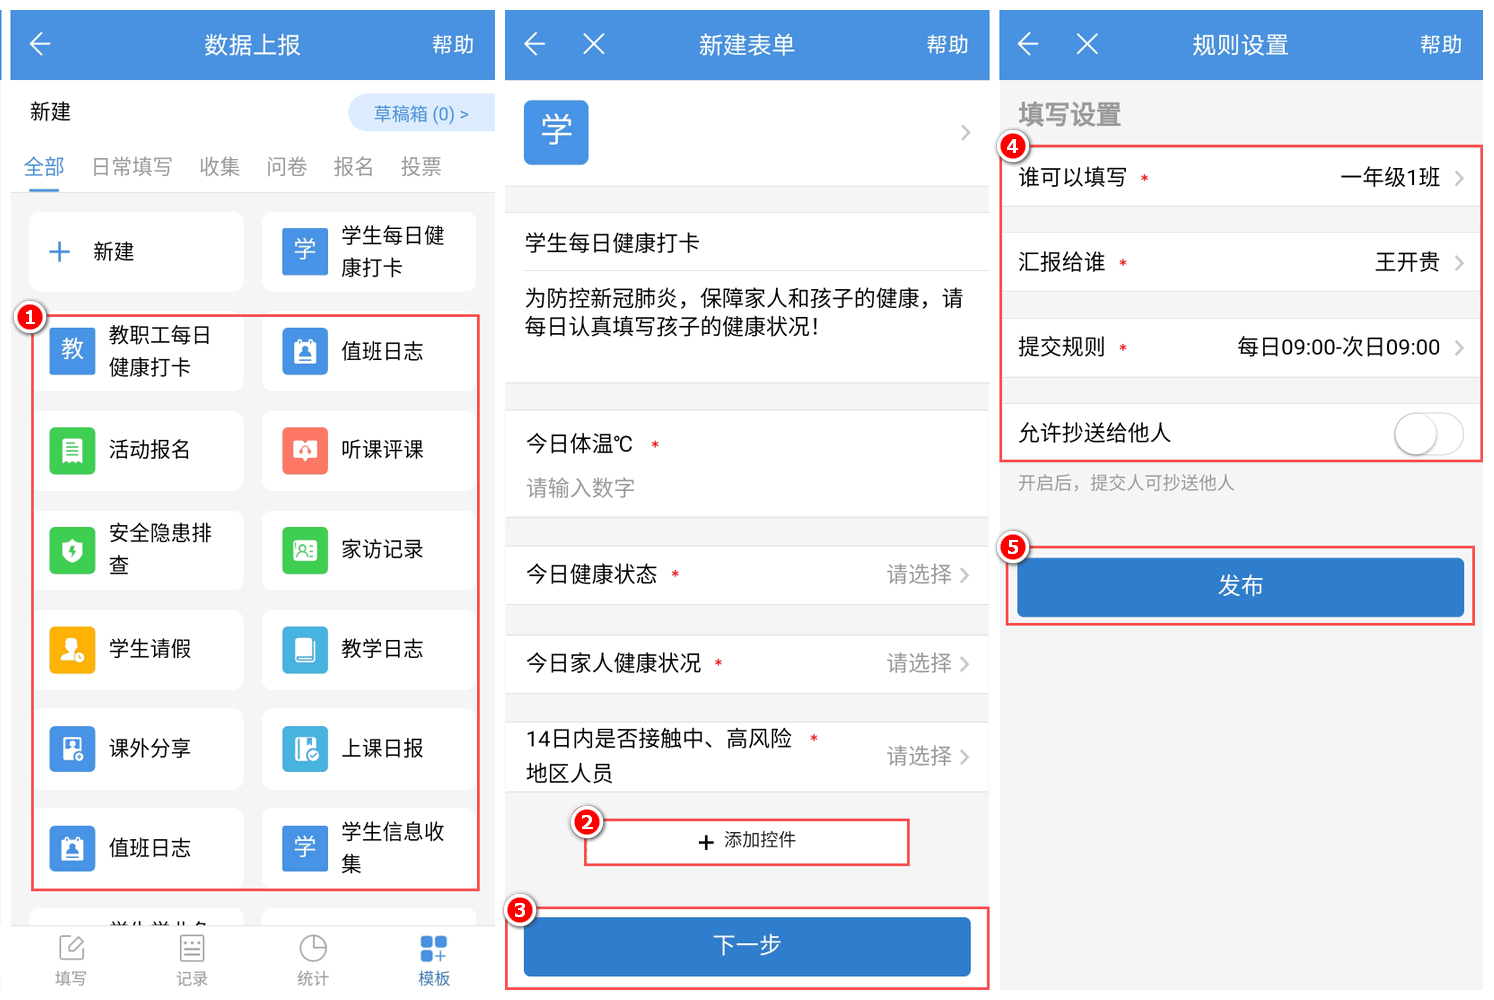This screenshot has height=1000, width=1494.
Task: Select the 安全隐患排查 shield icon
Action: [72, 549]
